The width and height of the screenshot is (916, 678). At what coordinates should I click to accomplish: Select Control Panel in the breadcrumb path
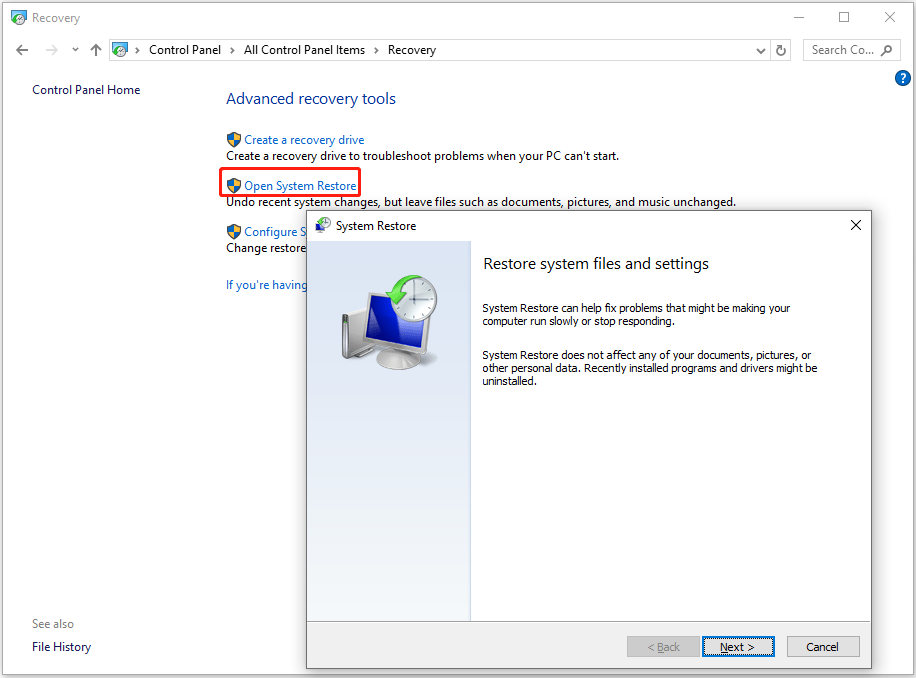[184, 49]
